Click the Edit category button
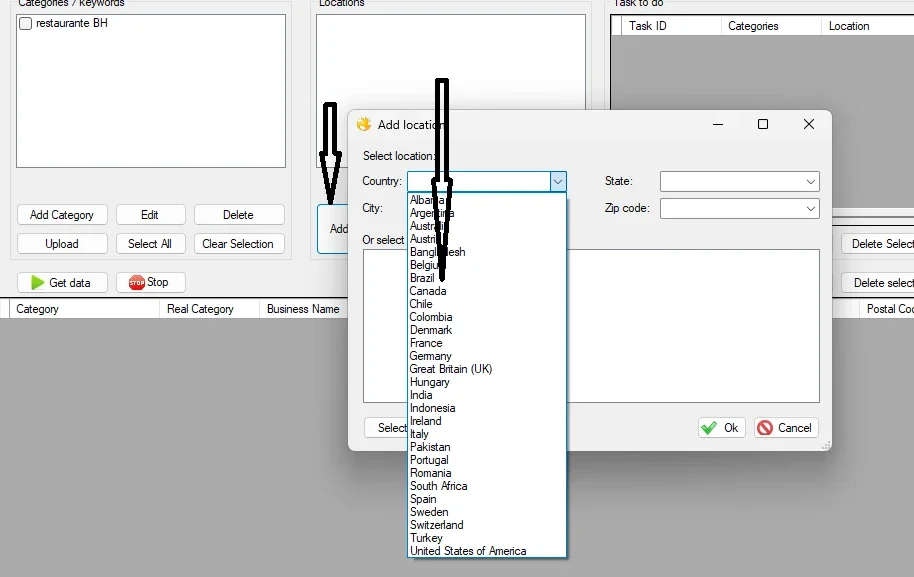The image size is (914, 577). (x=150, y=214)
